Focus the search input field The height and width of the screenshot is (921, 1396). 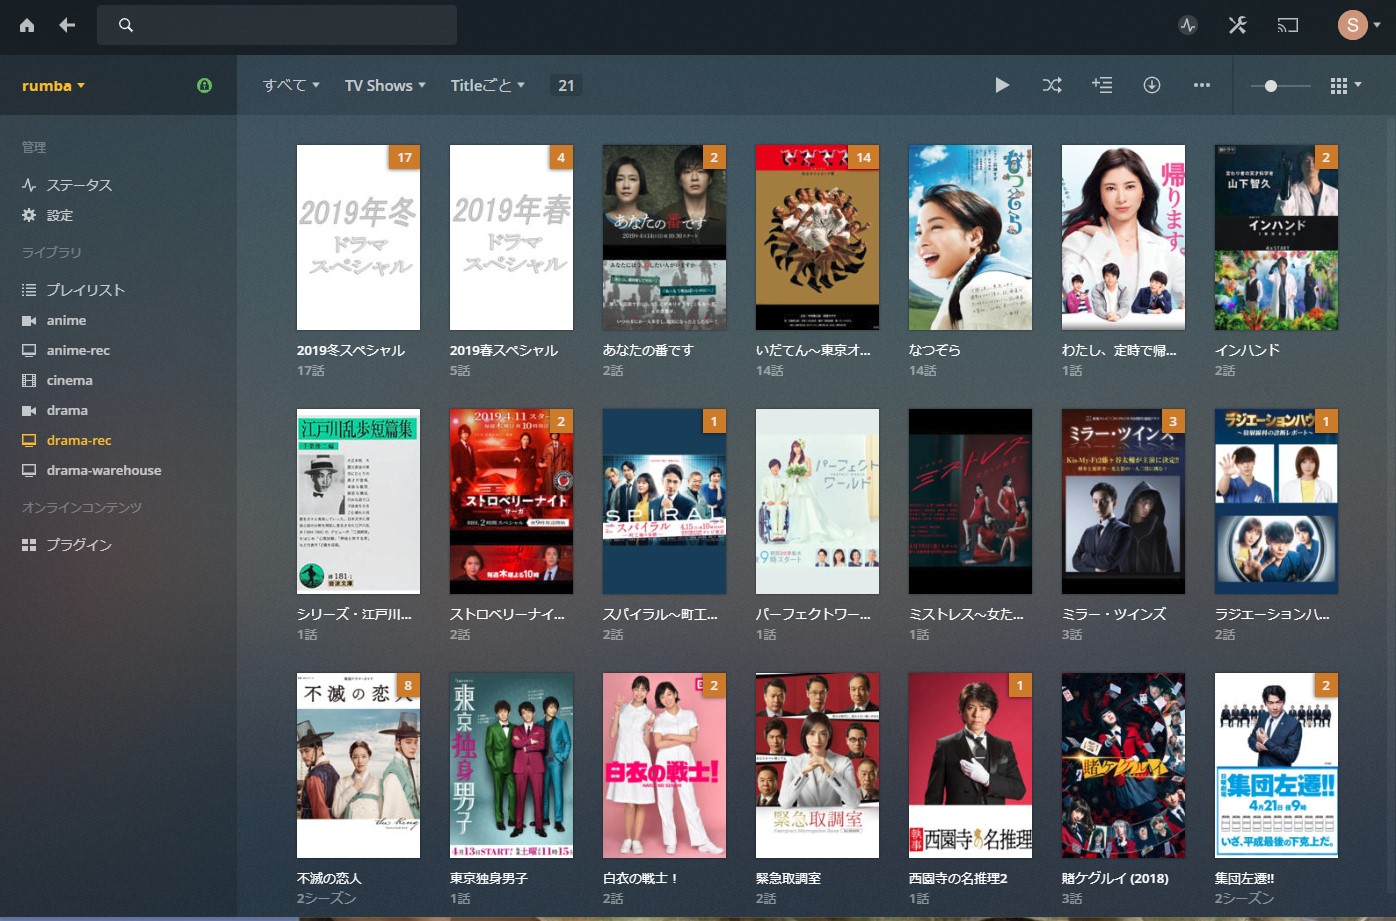pyautogui.click(x=277, y=25)
